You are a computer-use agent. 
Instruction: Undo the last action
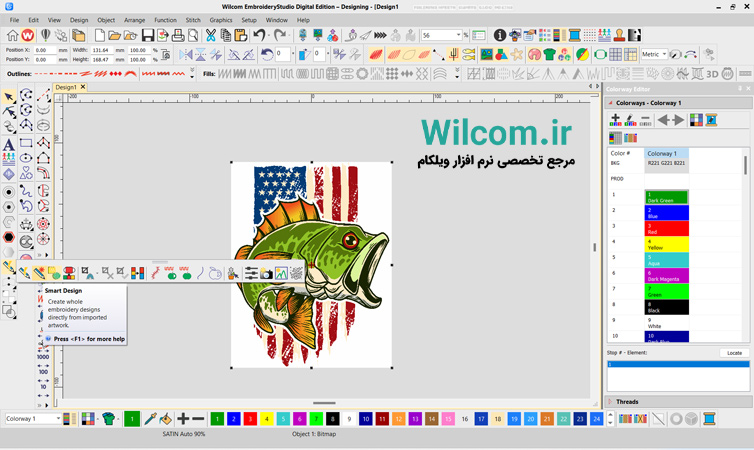[259, 35]
